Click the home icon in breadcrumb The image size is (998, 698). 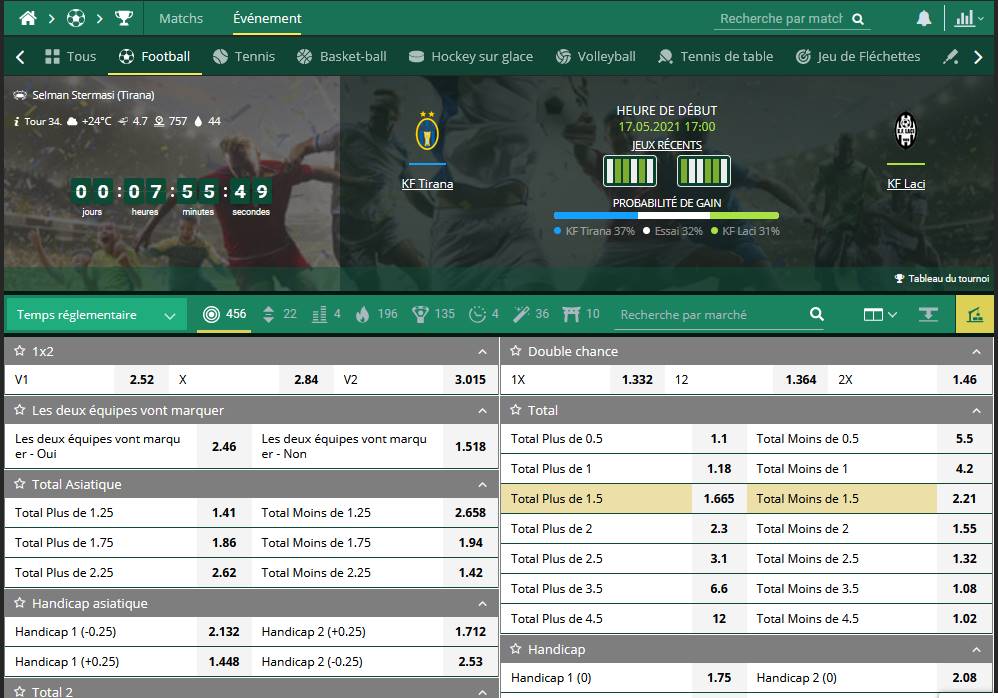coord(28,18)
